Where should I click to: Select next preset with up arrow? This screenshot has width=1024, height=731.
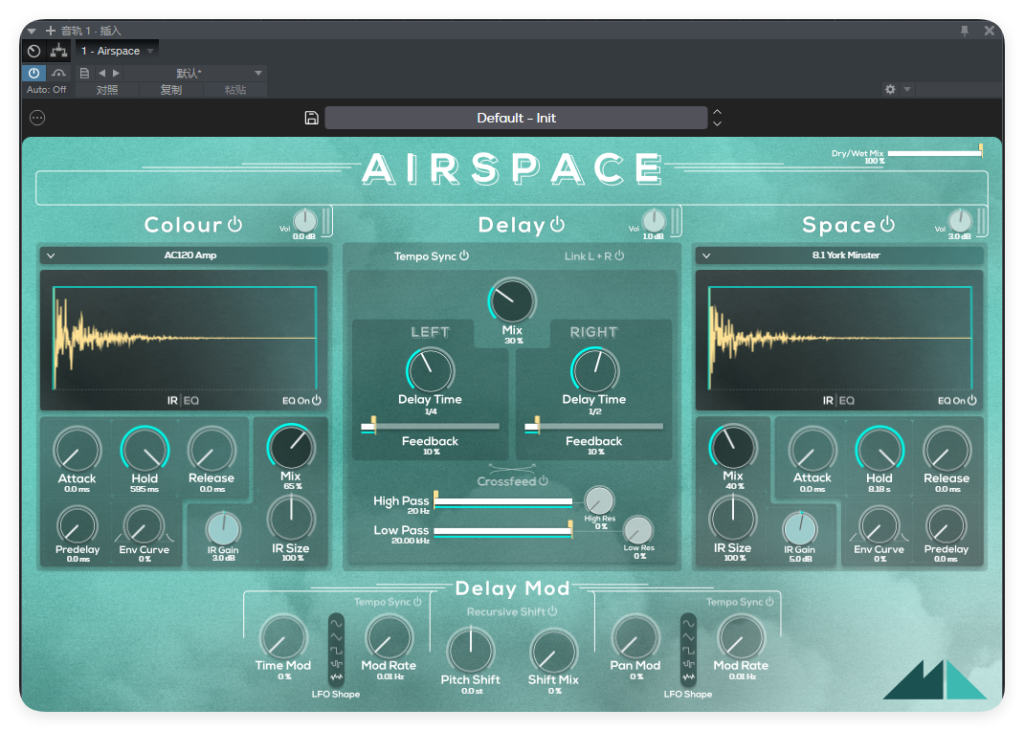pyautogui.click(x=717, y=112)
